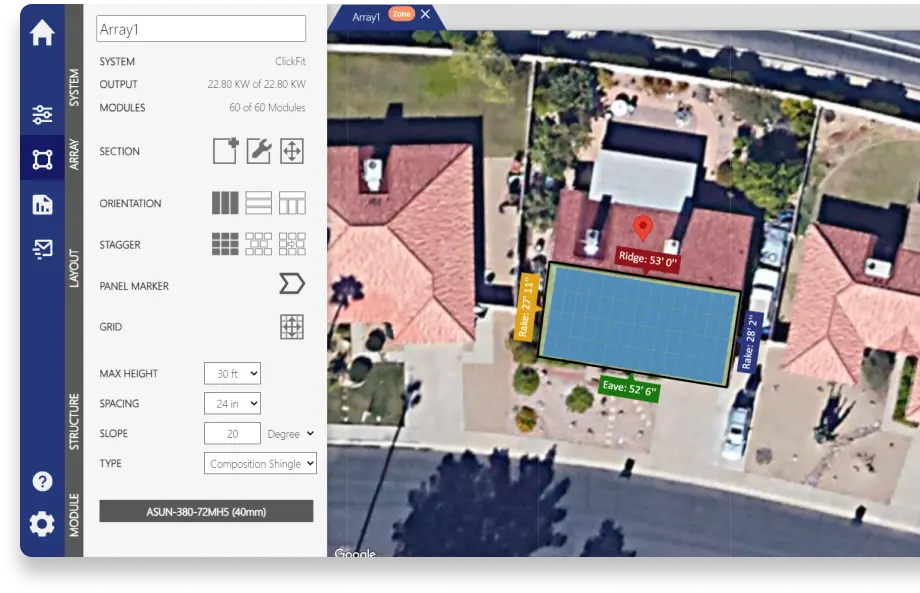
Task: Toggle the Grid display icon
Action: tap(291, 326)
